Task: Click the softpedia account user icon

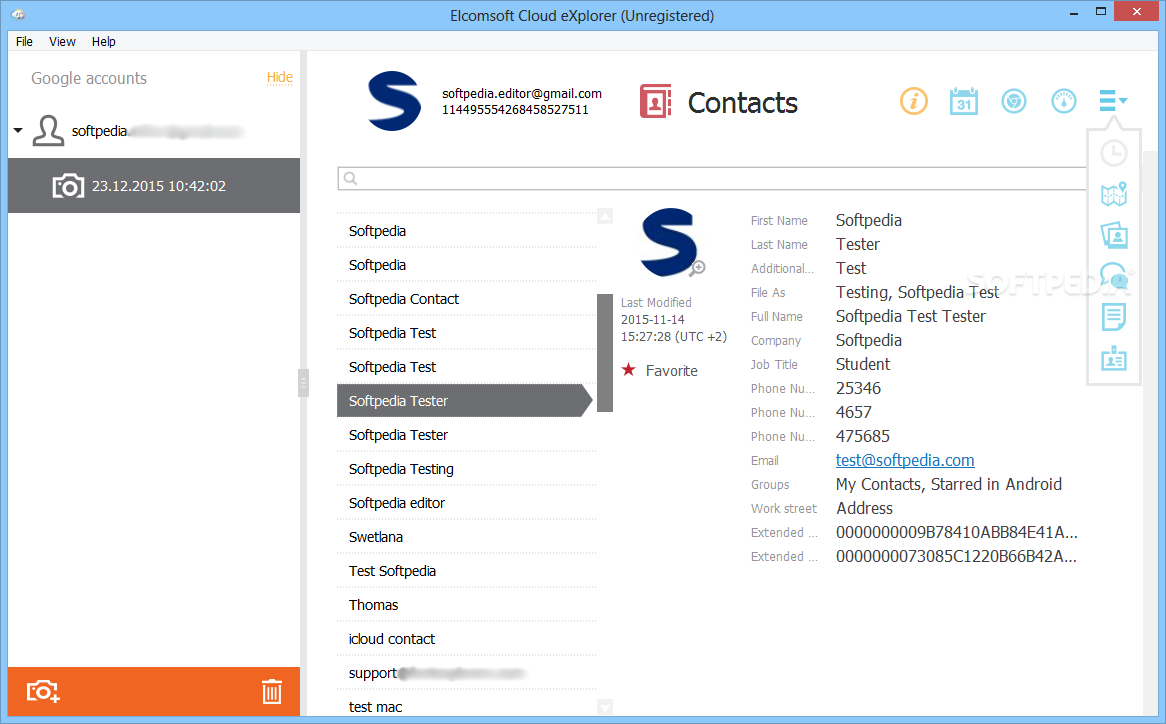Action: (x=48, y=131)
